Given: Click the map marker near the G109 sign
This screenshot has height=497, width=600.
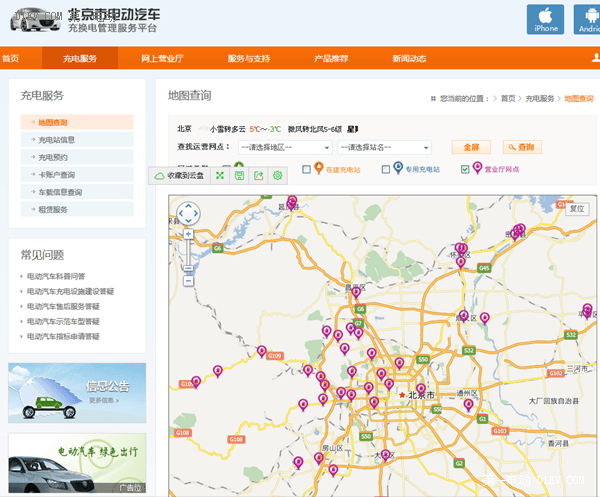Looking at the screenshot, I should pos(262,351).
